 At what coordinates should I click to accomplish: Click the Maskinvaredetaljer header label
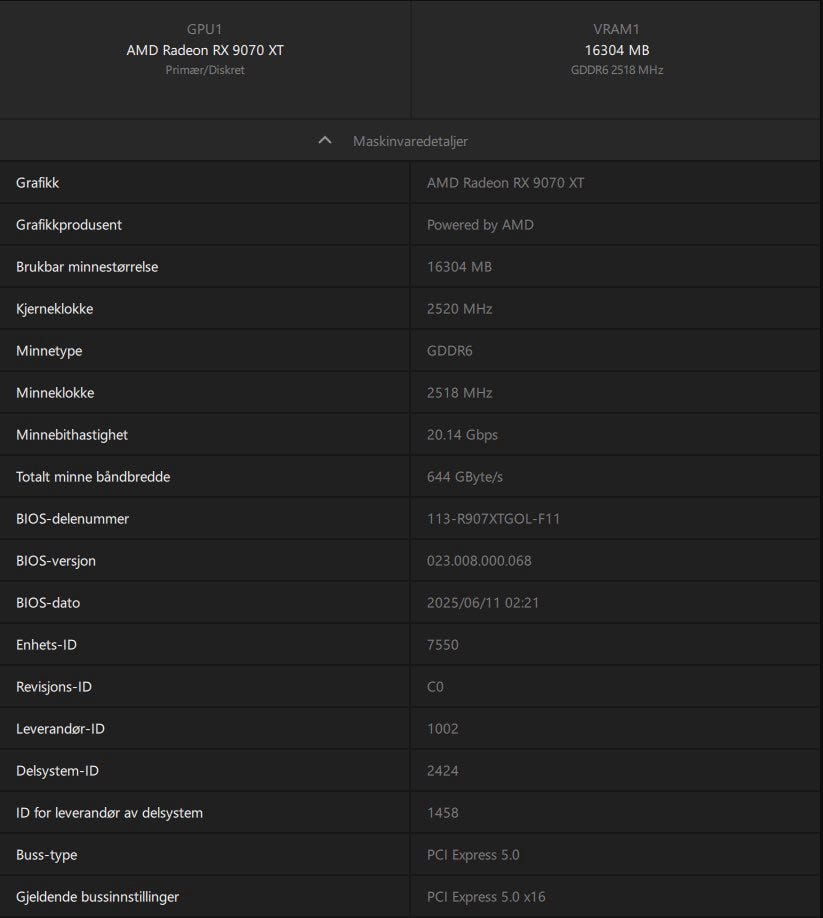click(x=410, y=141)
